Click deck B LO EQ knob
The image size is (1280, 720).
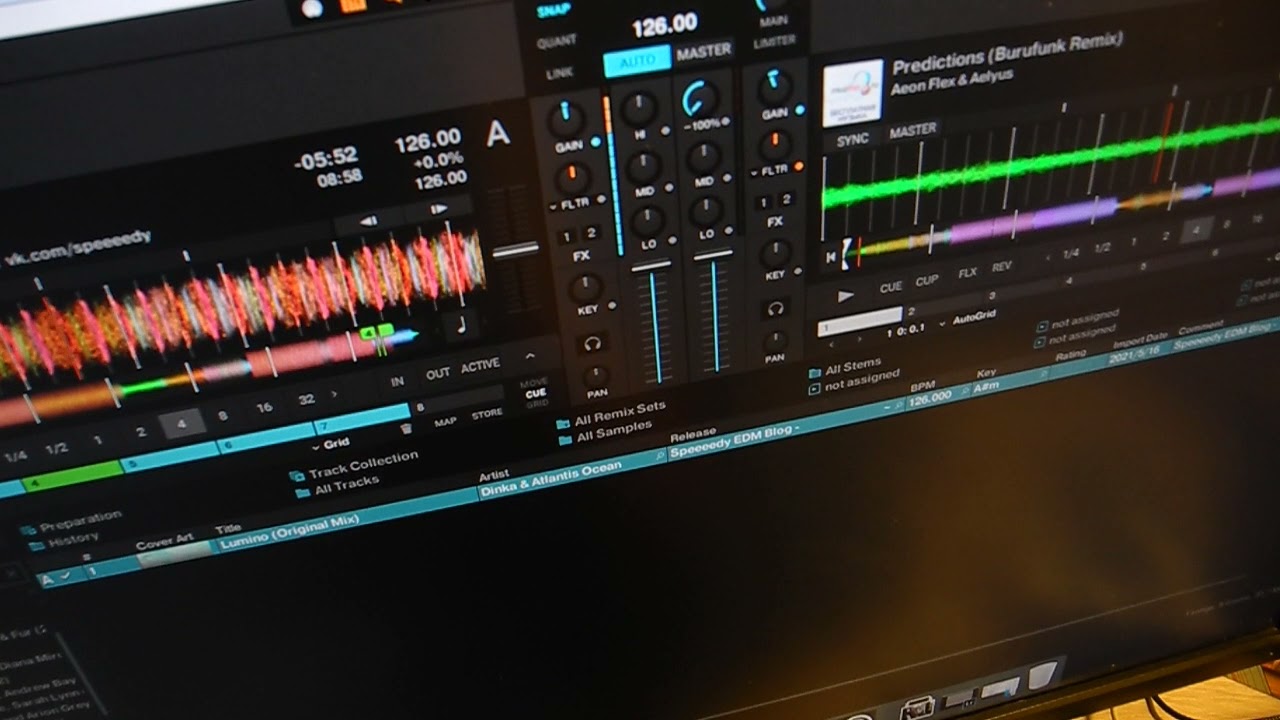[707, 211]
